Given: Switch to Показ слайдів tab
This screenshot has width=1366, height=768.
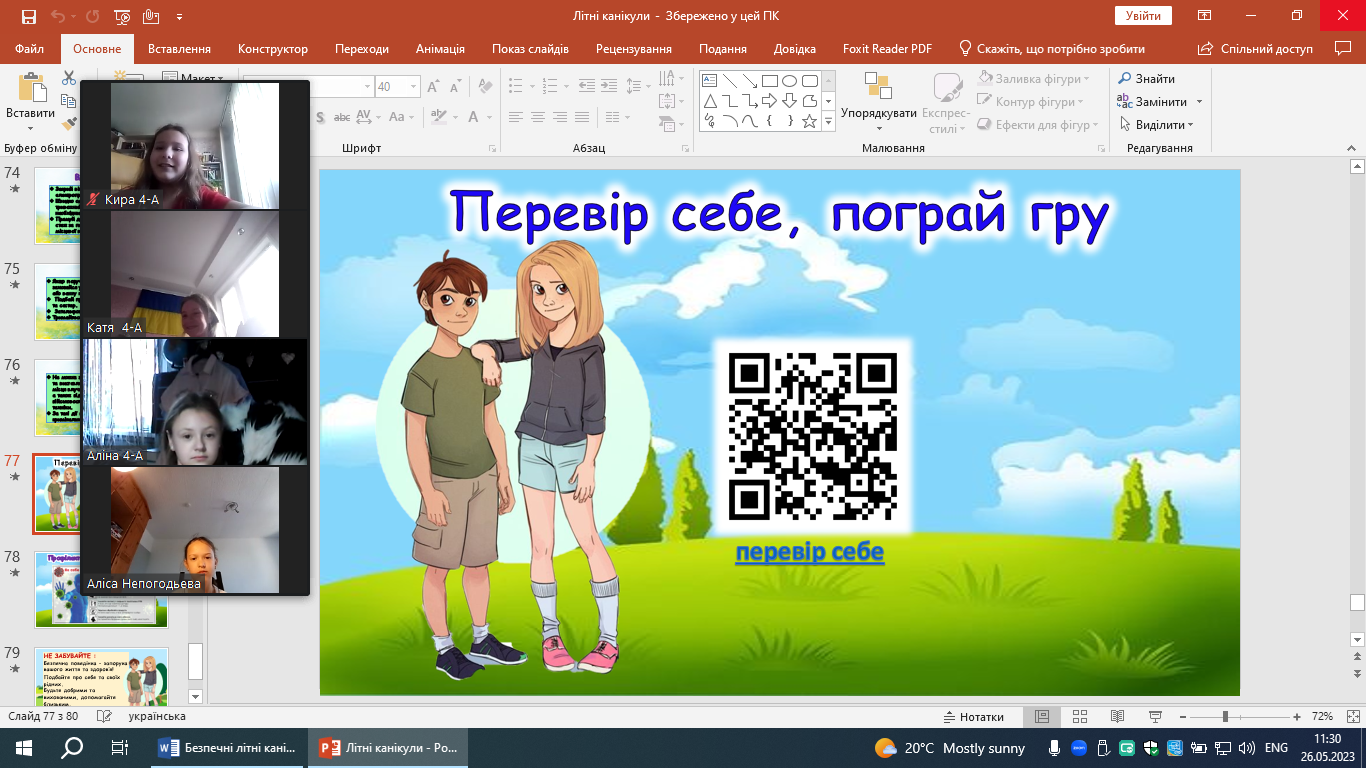Looking at the screenshot, I should click(x=530, y=49).
